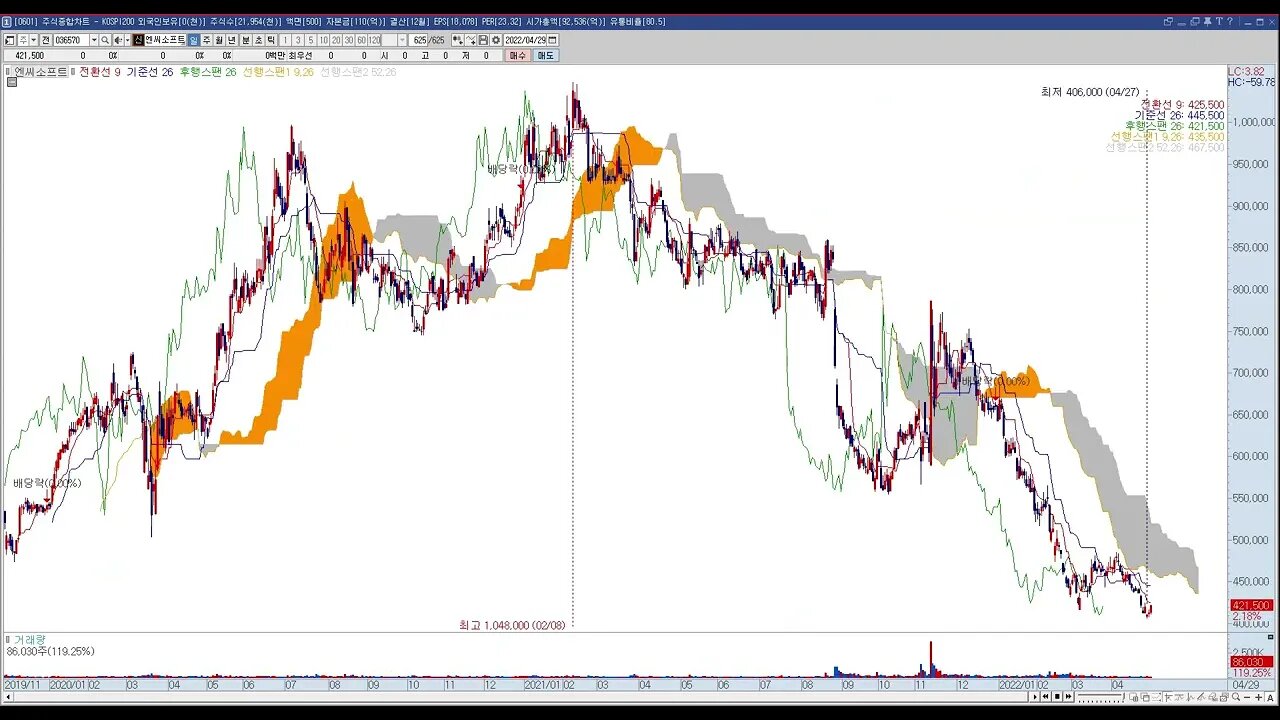This screenshot has height=720, width=1280.
Task: Zoom chart with bottom magnifier icon
Action: pyautogui.click(x=1236, y=697)
